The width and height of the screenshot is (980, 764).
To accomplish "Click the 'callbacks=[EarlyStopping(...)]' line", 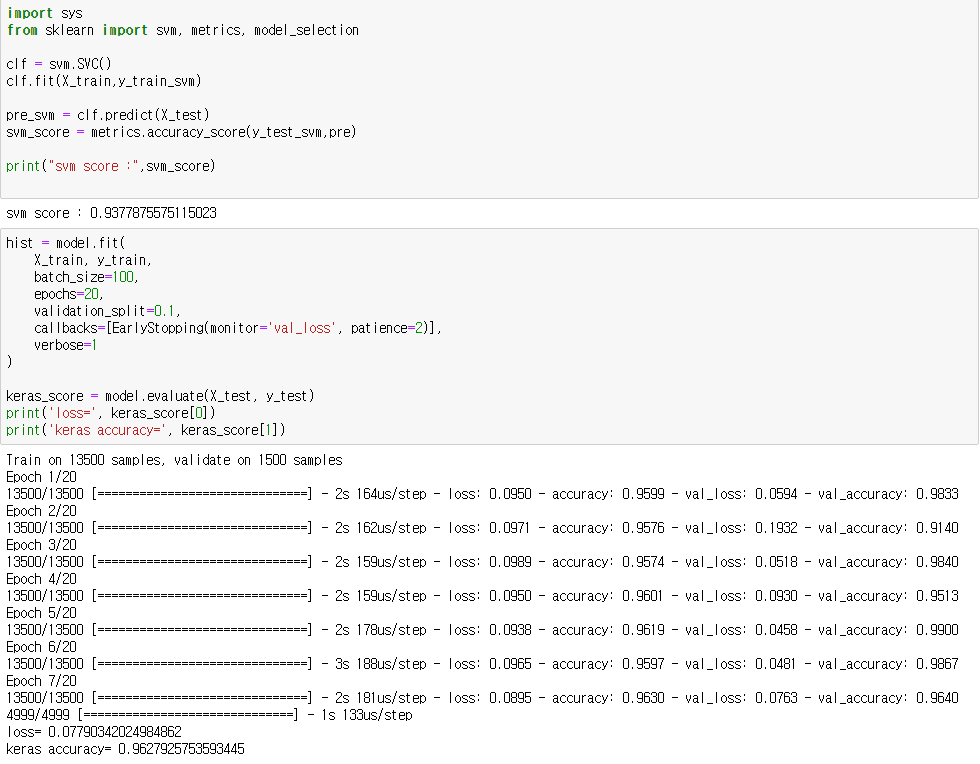I will coord(238,328).
